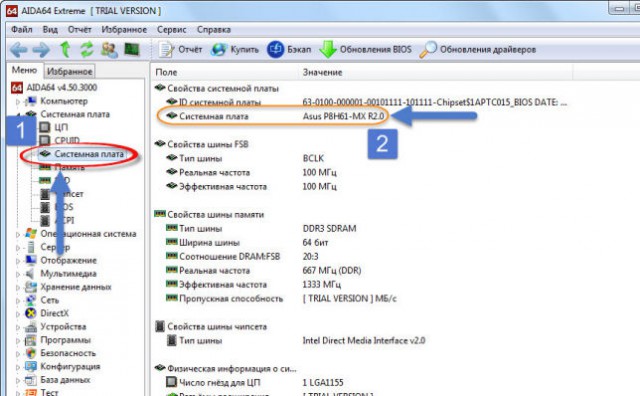Select the Системная плата child tree item
Viewport: 640px width, 396px height.
[x=89, y=154]
